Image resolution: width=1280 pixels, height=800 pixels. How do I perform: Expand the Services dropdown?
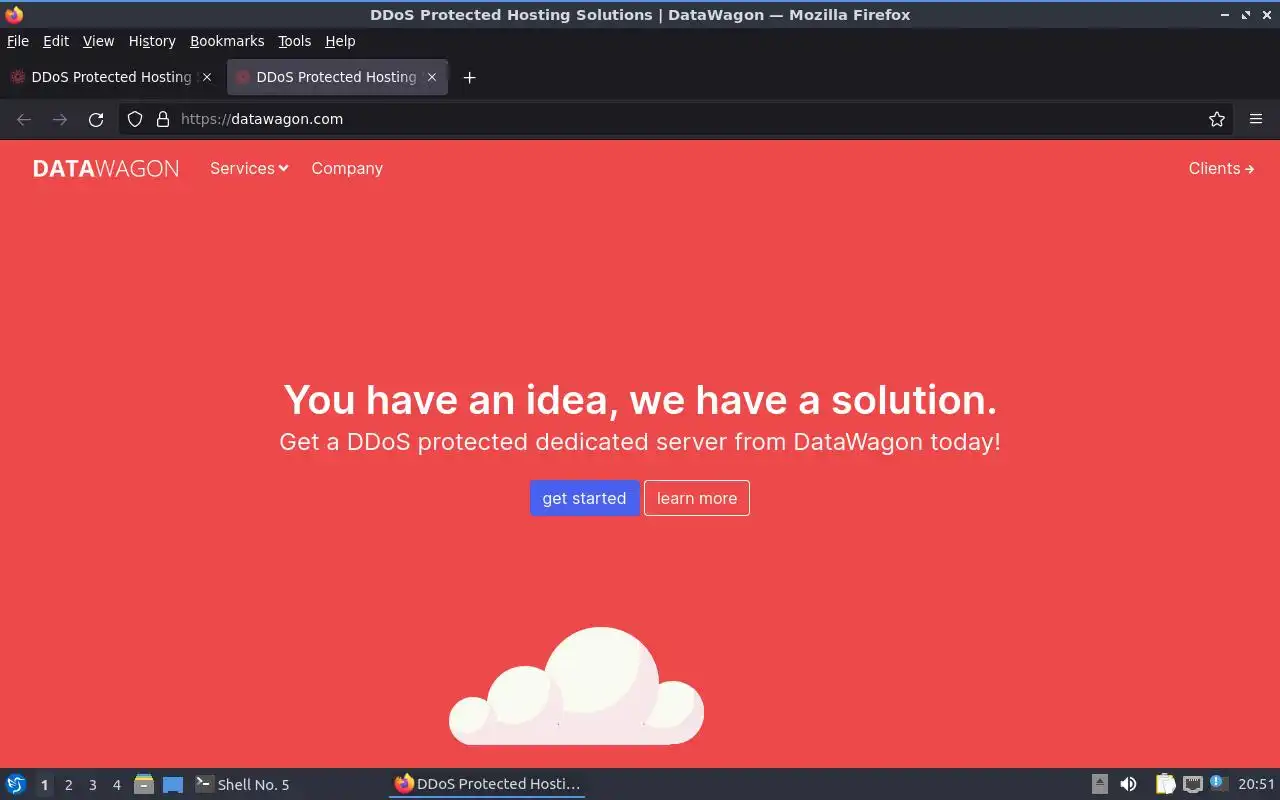coord(249,168)
